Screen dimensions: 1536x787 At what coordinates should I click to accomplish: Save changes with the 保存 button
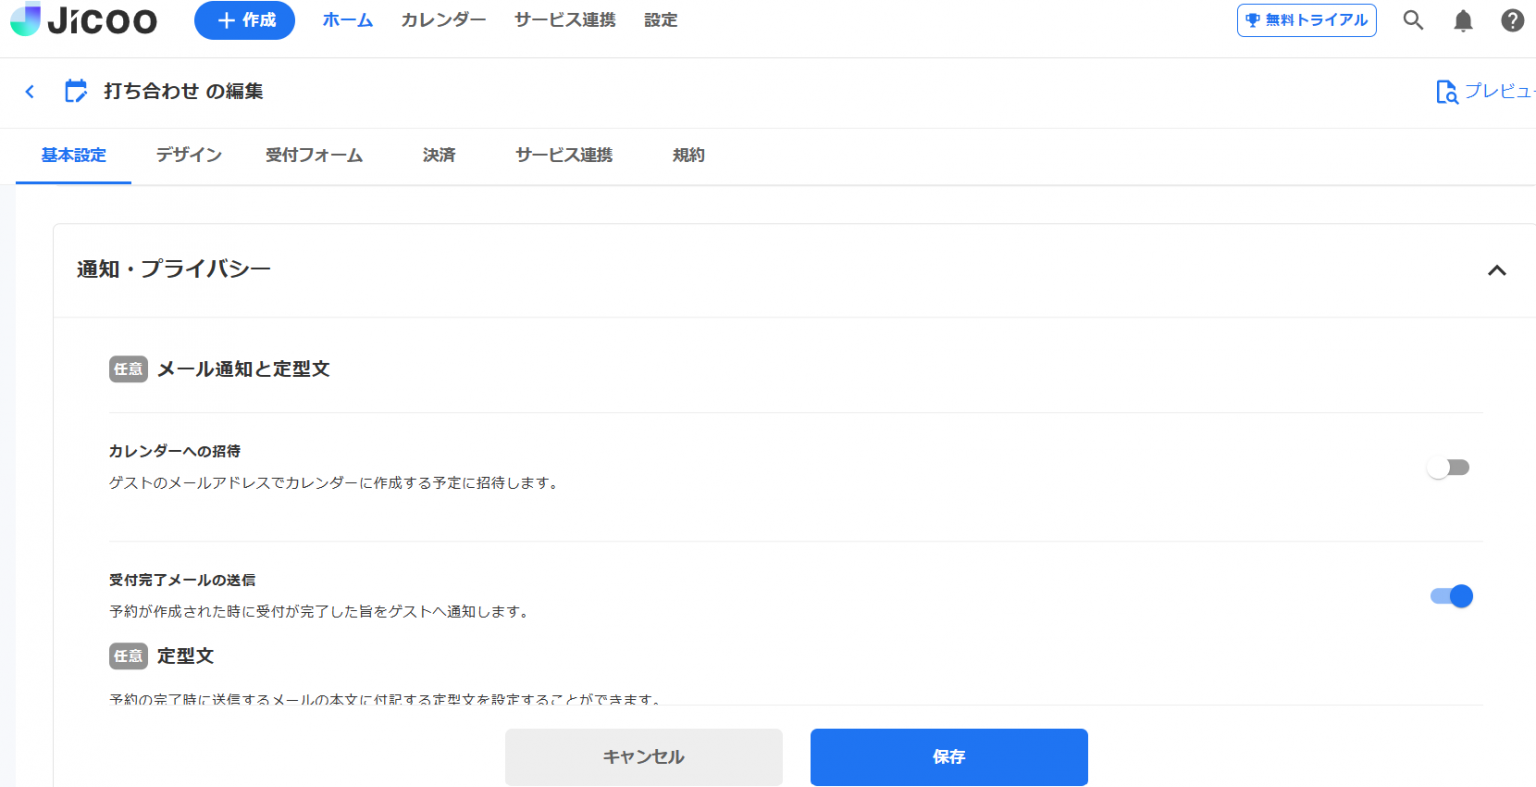tap(948, 757)
